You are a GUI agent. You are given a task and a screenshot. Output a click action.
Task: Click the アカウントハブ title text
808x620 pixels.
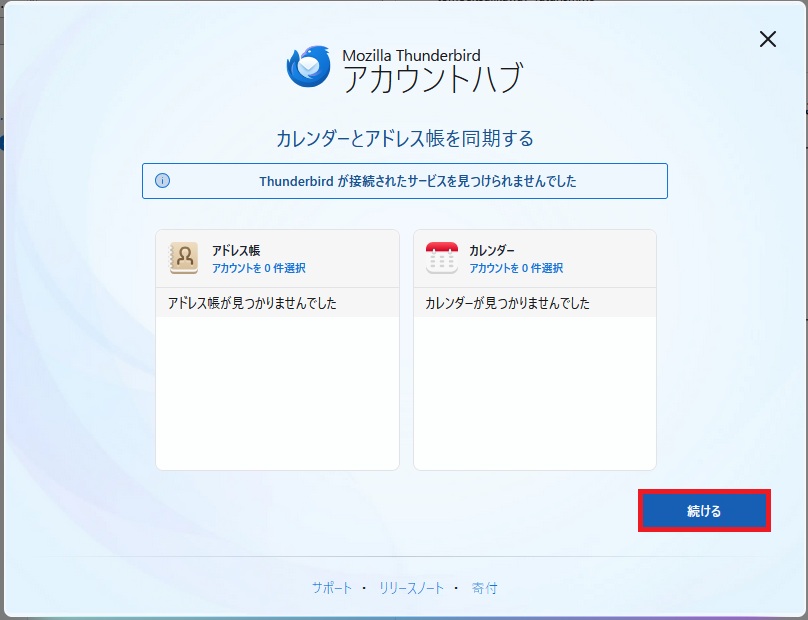tap(432, 78)
